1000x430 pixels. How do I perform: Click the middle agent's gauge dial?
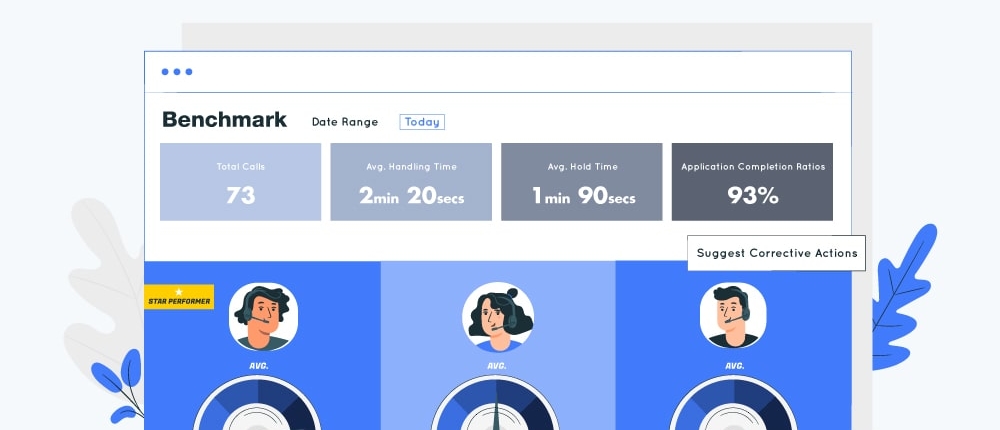click(x=497, y=408)
